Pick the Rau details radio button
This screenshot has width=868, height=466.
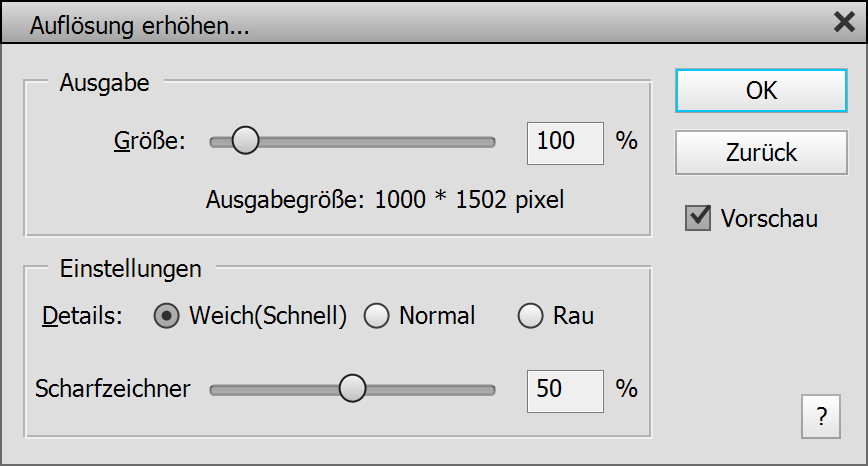530,317
